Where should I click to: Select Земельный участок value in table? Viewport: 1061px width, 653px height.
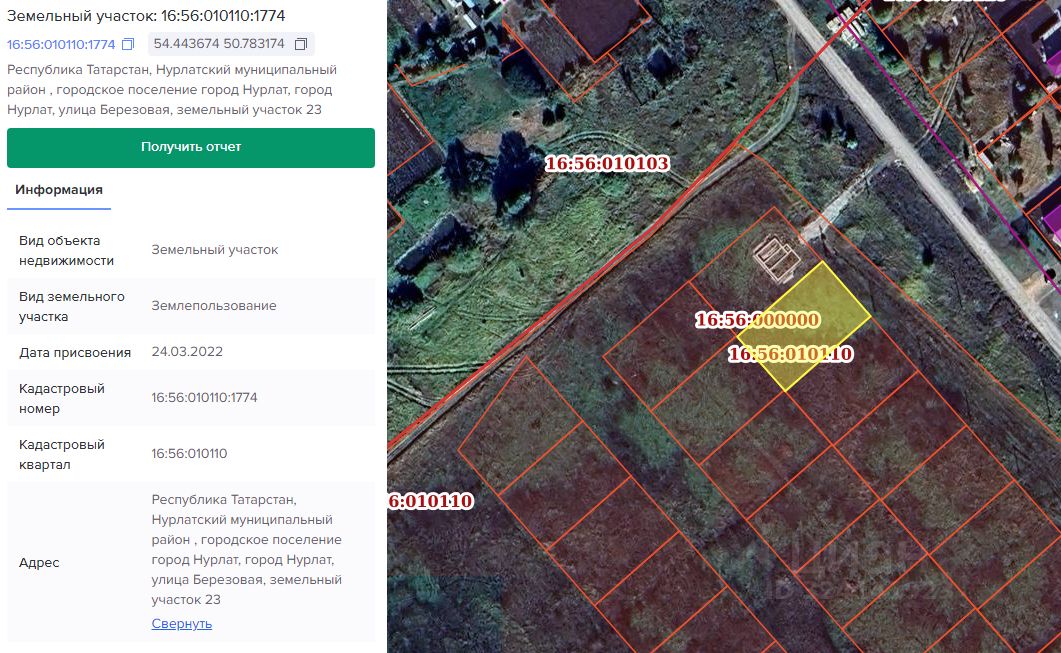tap(215, 250)
